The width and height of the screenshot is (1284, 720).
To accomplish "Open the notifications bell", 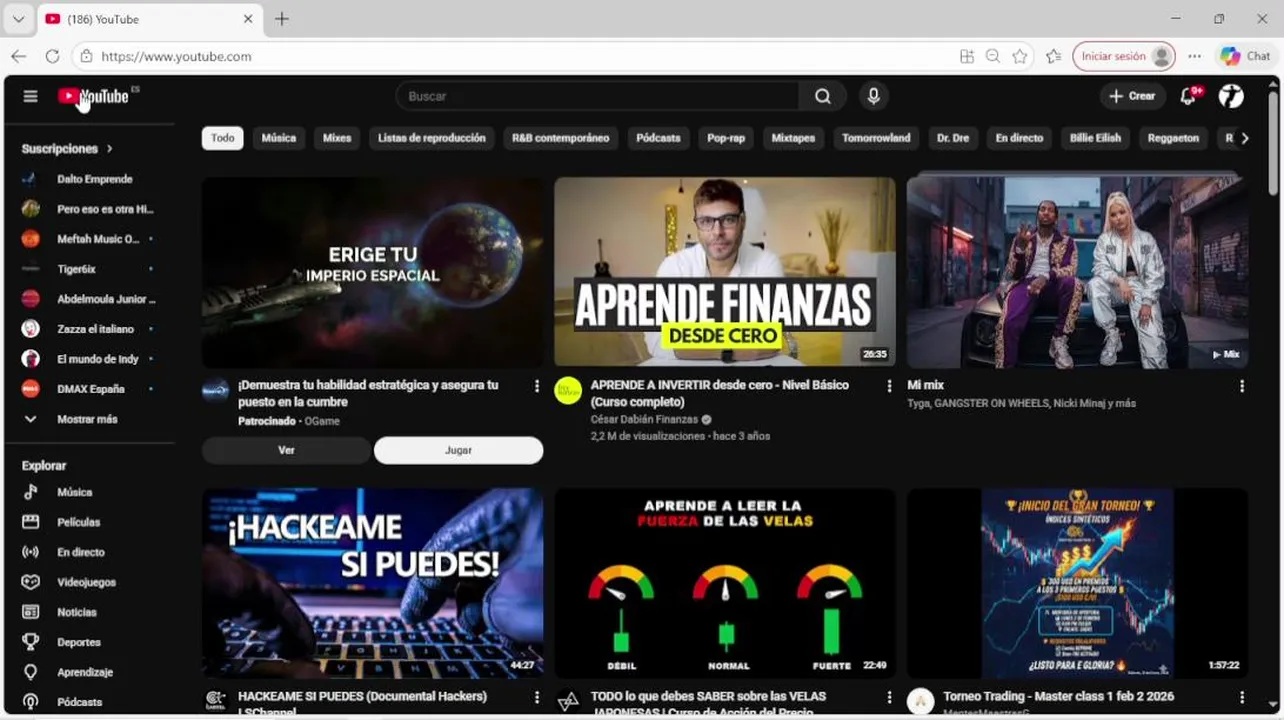I will 1189,96.
